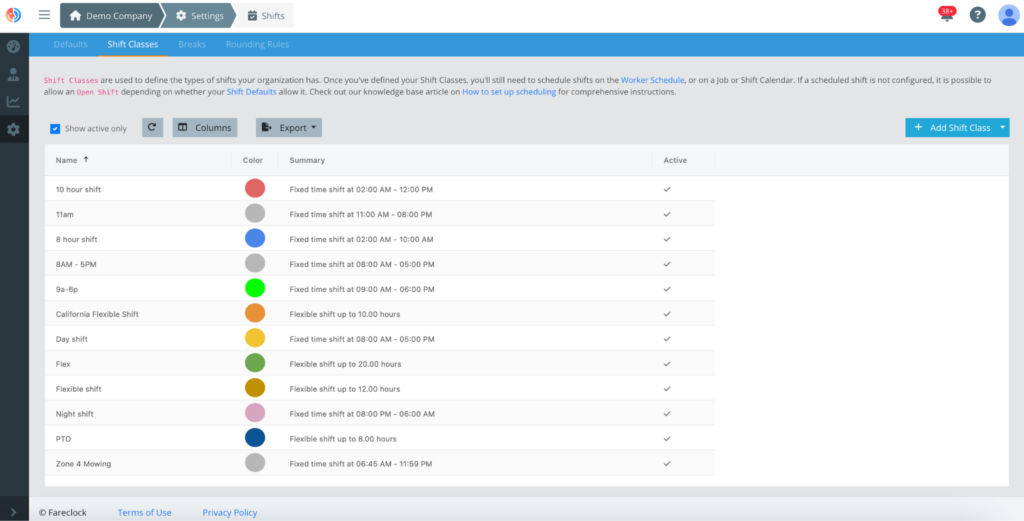Open the Worker Schedule link
This screenshot has height=521, width=1024.
point(652,80)
